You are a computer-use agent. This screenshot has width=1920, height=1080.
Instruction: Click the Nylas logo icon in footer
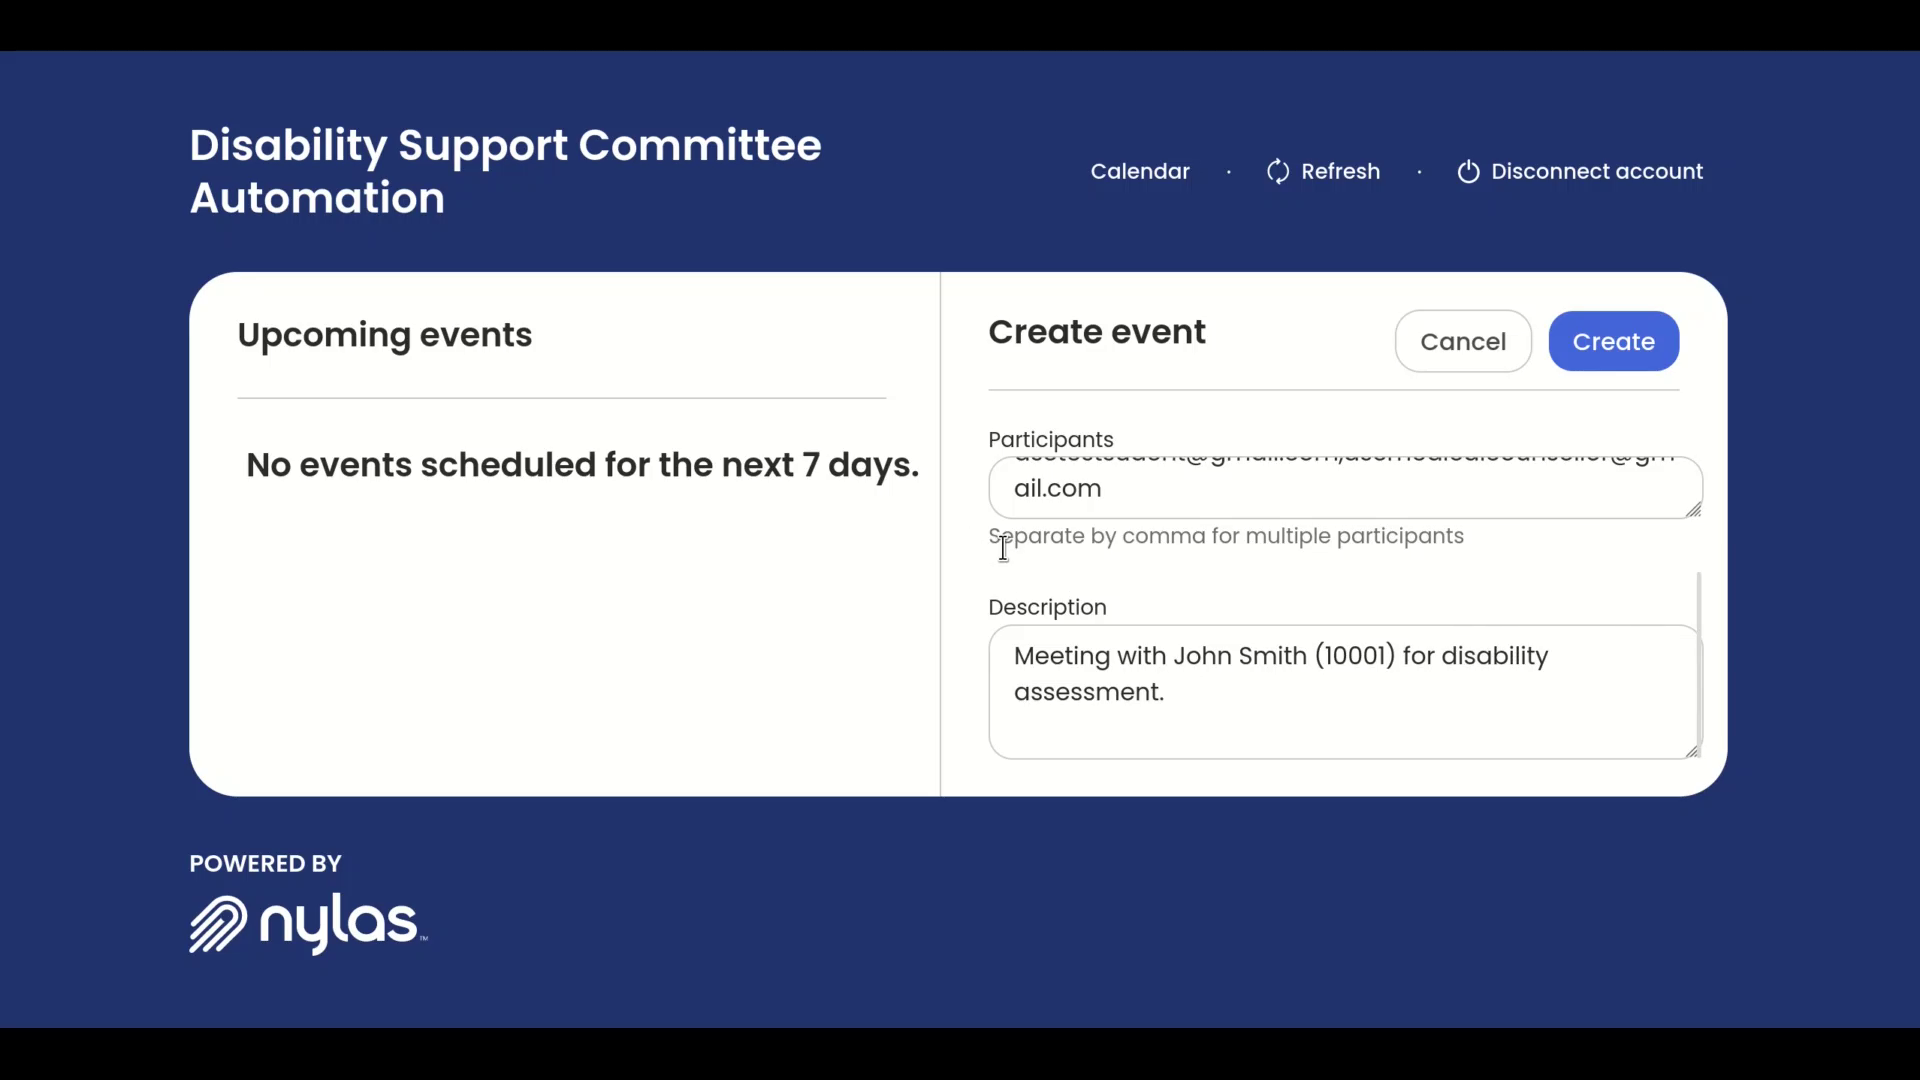(217, 924)
